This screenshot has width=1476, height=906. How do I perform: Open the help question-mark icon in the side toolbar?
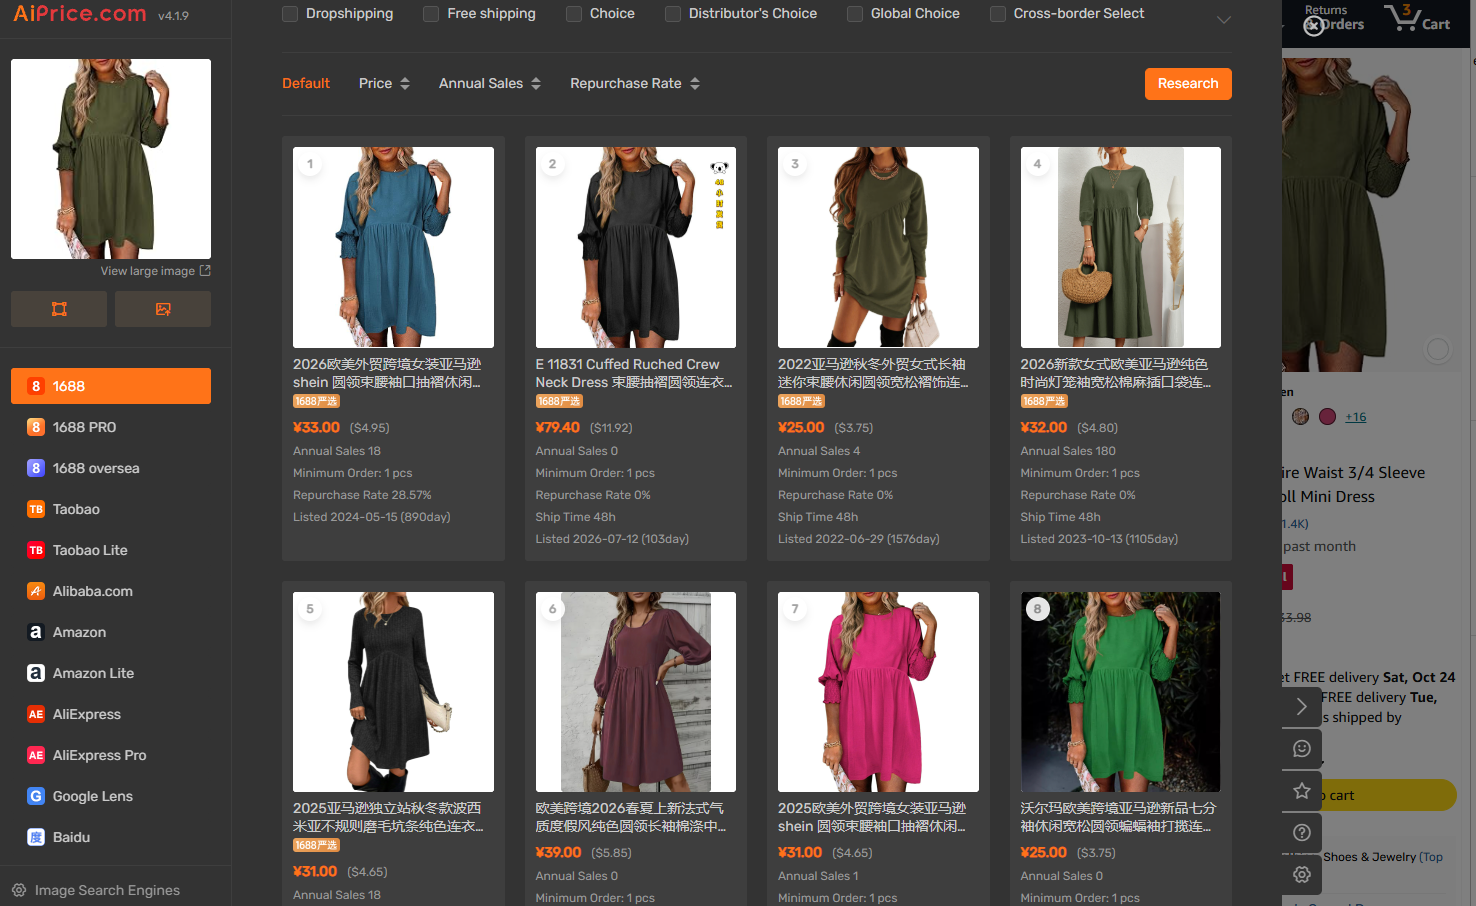[x=1302, y=833]
